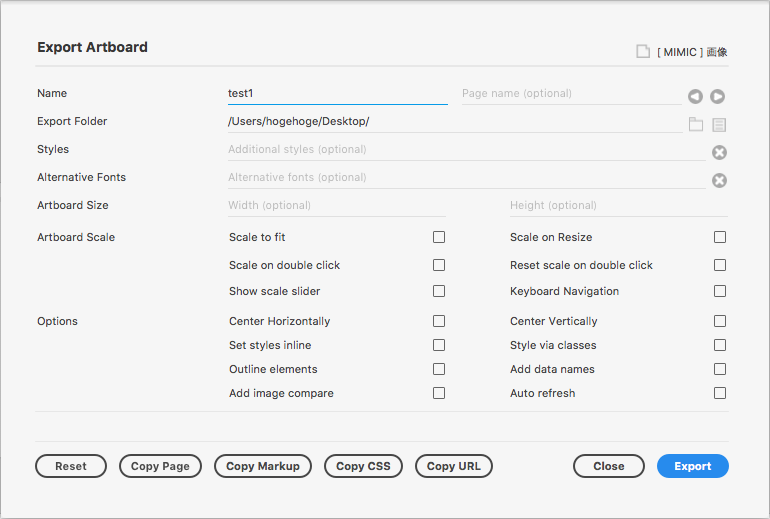Go to previous artboard arrow icon
The height and width of the screenshot is (519, 770).
[695, 96]
